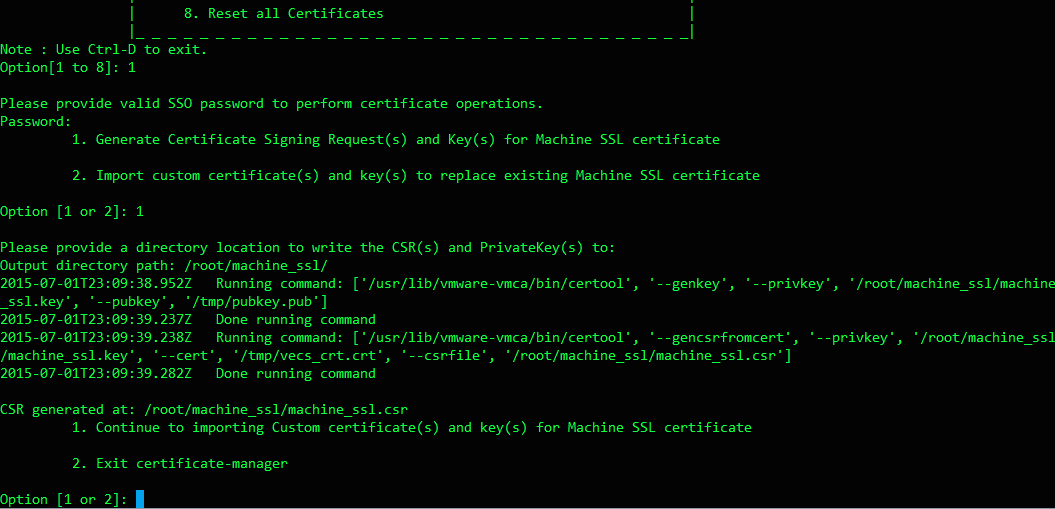
Task: Click the '--genkey' argument text
Action: [686, 283]
